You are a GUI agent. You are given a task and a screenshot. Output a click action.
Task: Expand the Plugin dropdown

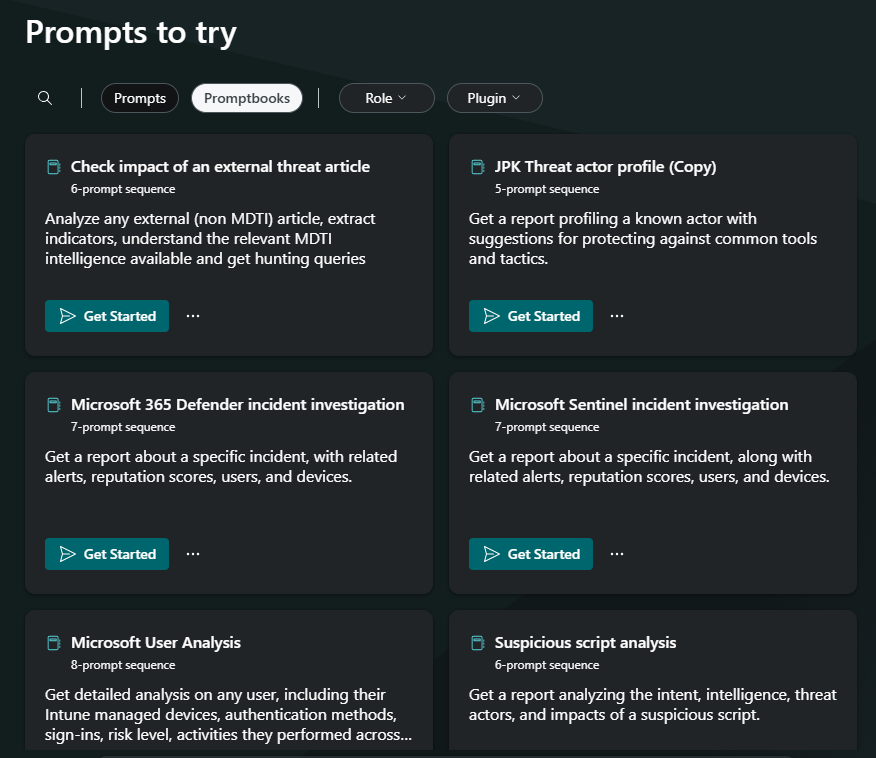click(494, 98)
